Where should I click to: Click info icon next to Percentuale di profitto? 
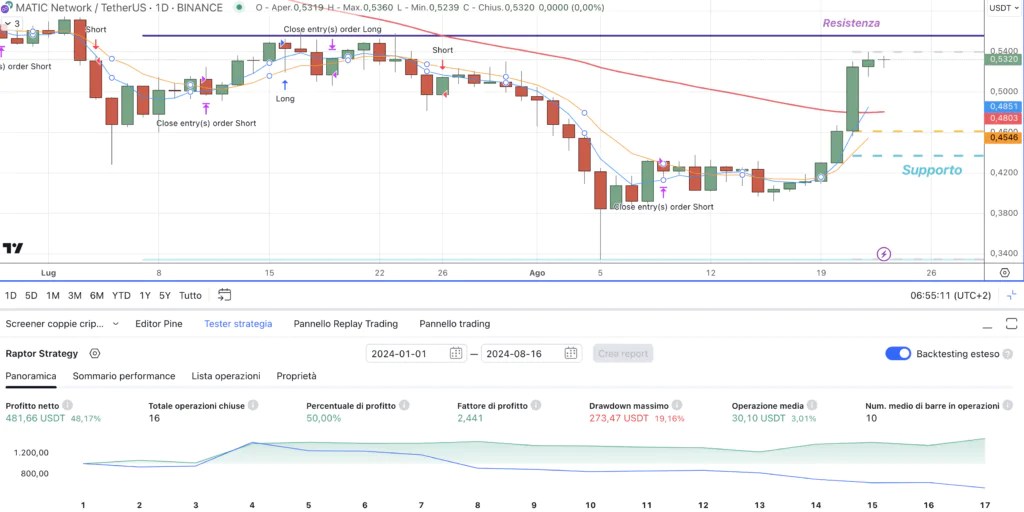pyautogui.click(x=404, y=406)
